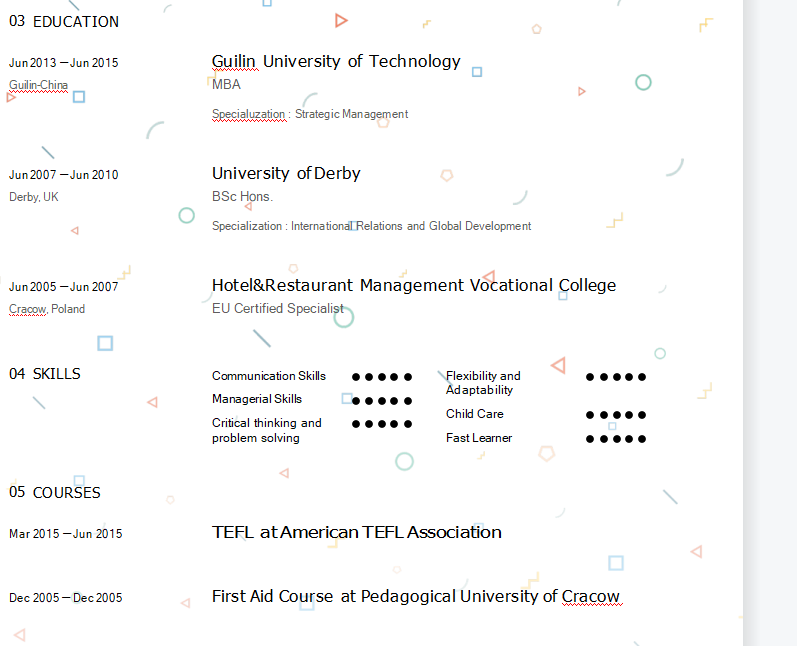
Task: Click the Communication Skills rating dots
Action: click(382, 377)
